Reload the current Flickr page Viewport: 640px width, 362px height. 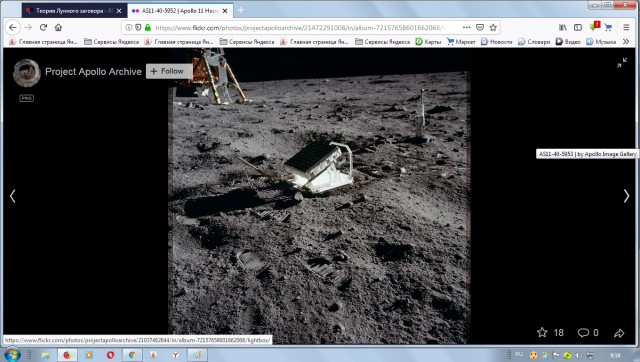(43, 27)
